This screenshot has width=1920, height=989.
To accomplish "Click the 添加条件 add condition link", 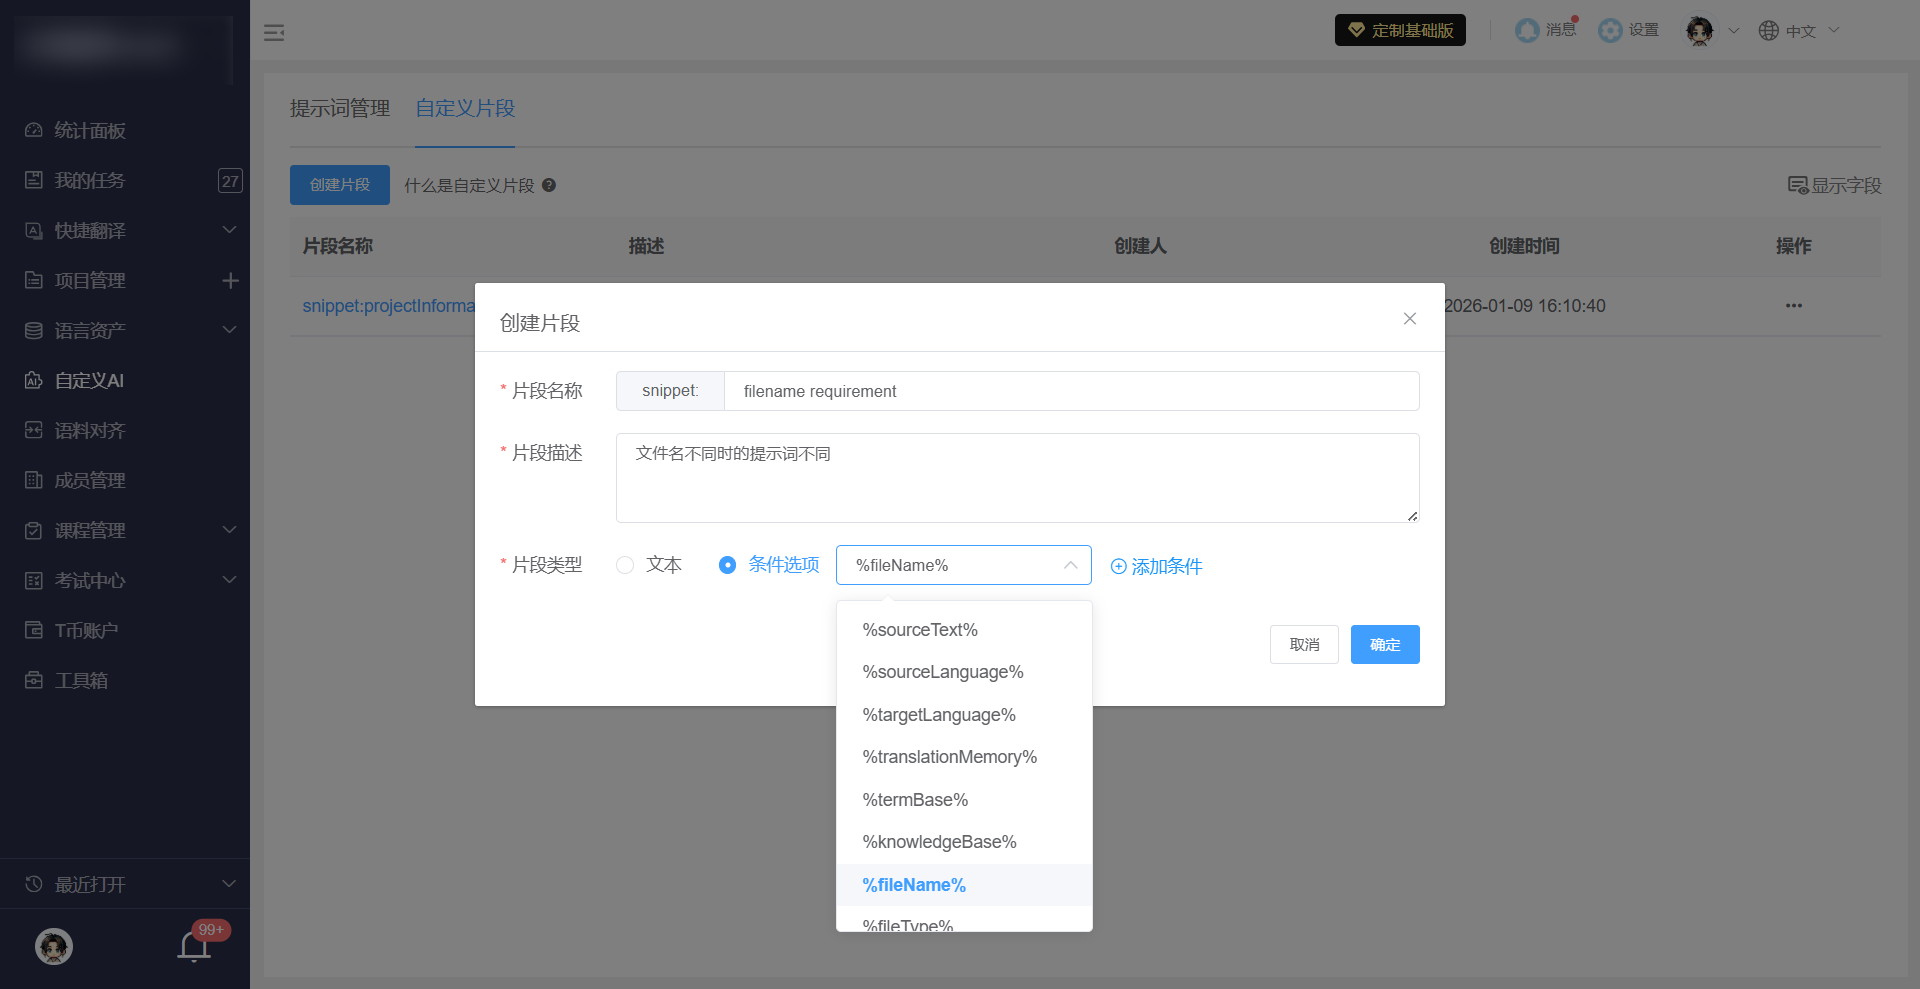I will click(1157, 567).
